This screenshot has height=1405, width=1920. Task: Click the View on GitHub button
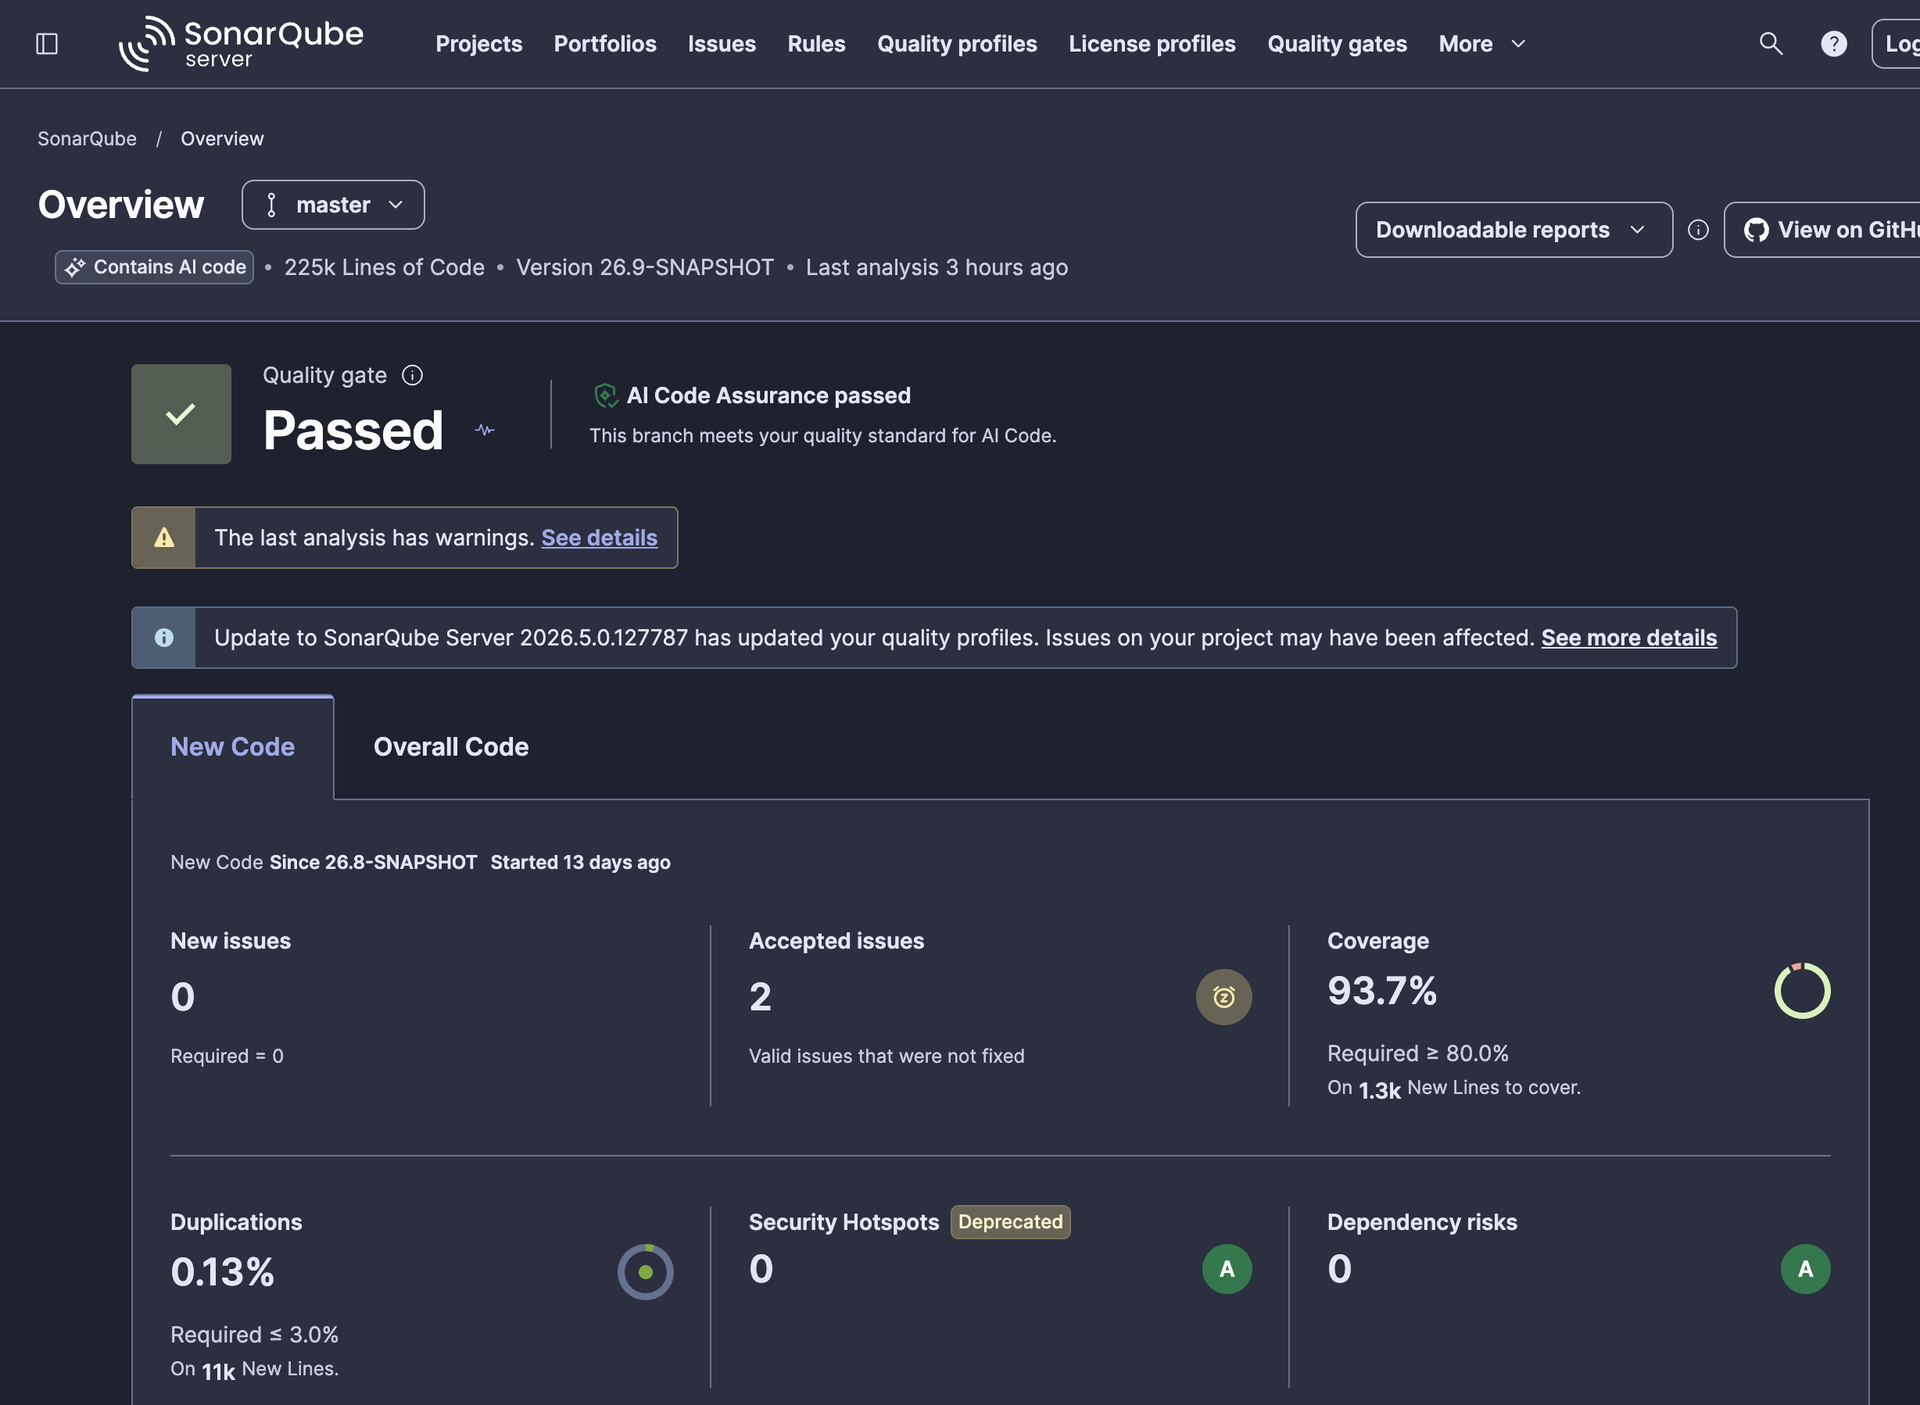coord(1824,230)
